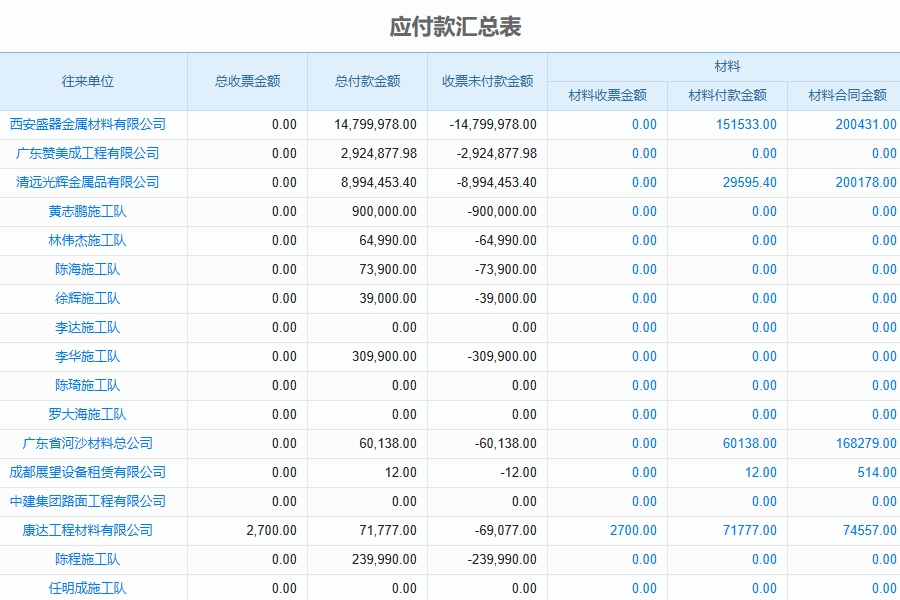Click the 往来单位 column header
Viewport: 900px width, 600px height.
coord(94,81)
